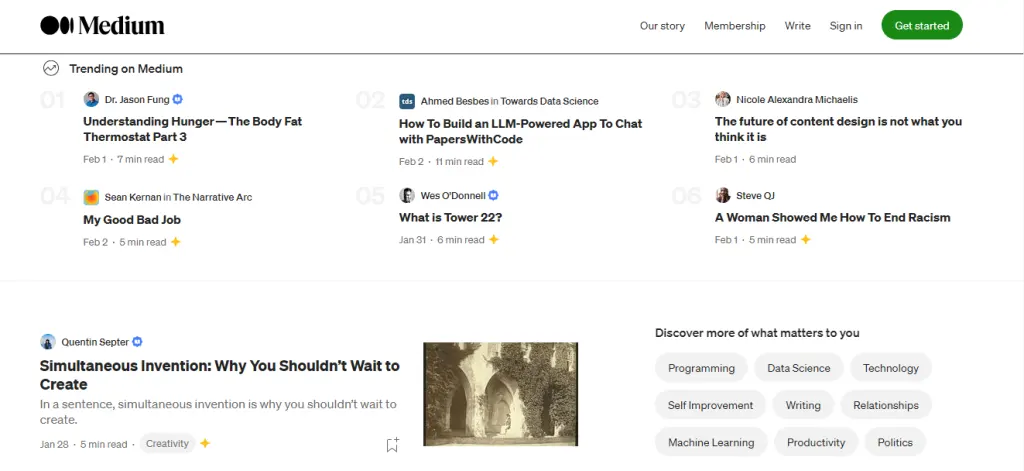Select the Programming topic chip
The image size is (1024, 471).
click(701, 368)
